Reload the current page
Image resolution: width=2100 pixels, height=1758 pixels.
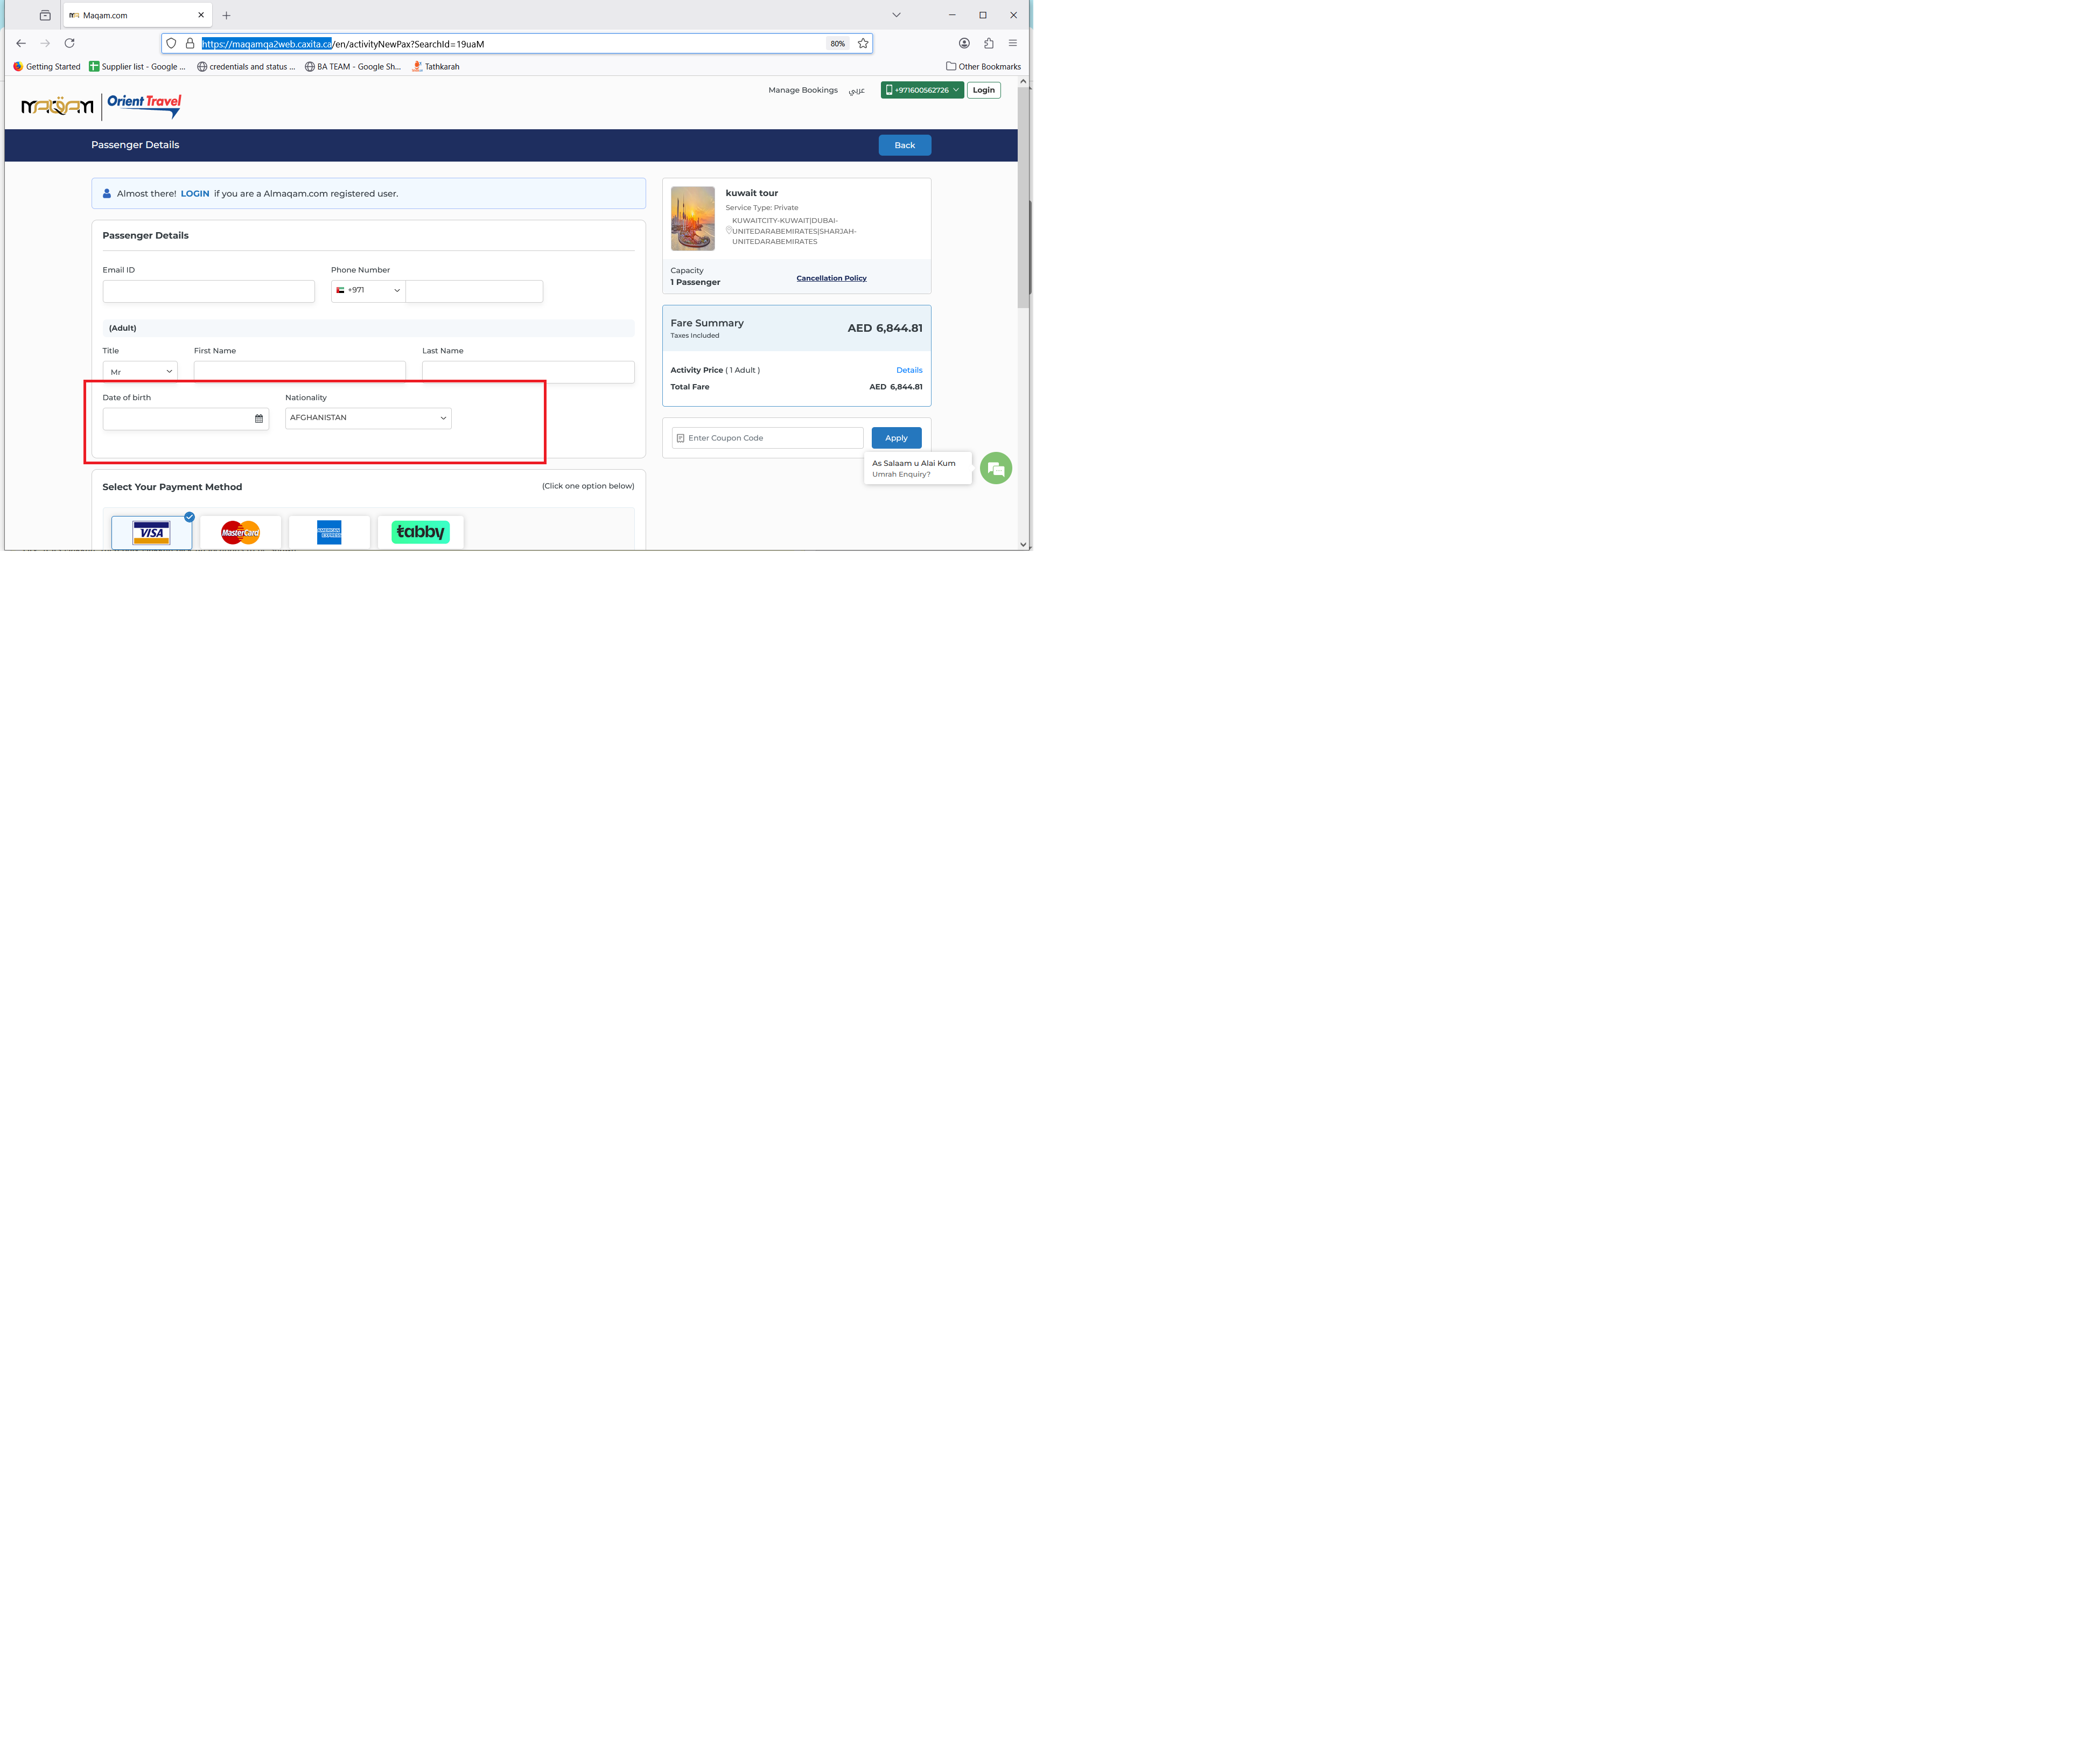(69, 43)
